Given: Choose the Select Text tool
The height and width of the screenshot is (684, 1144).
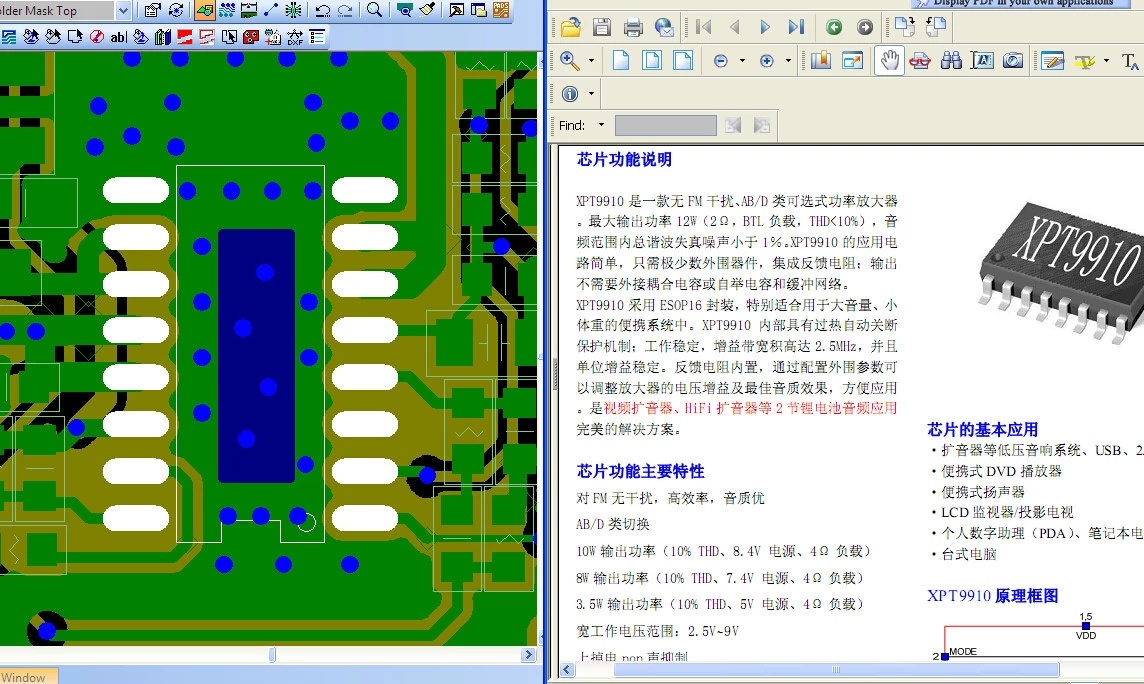Looking at the screenshot, I should coord(982,61).
